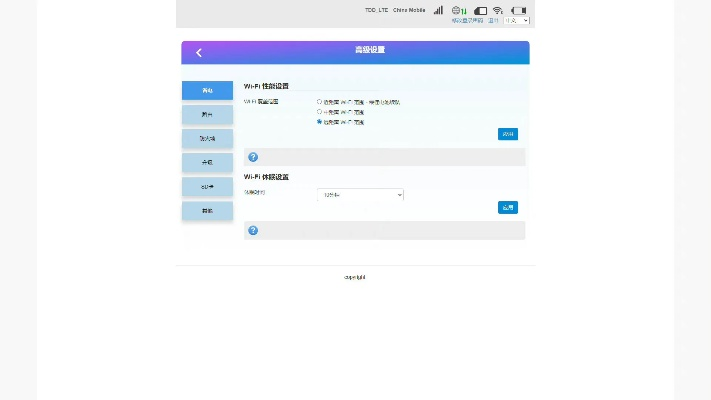Open help icon under Wi-Fi performance settings
Screen dimensions: 711x400
(x=253, y=157)
